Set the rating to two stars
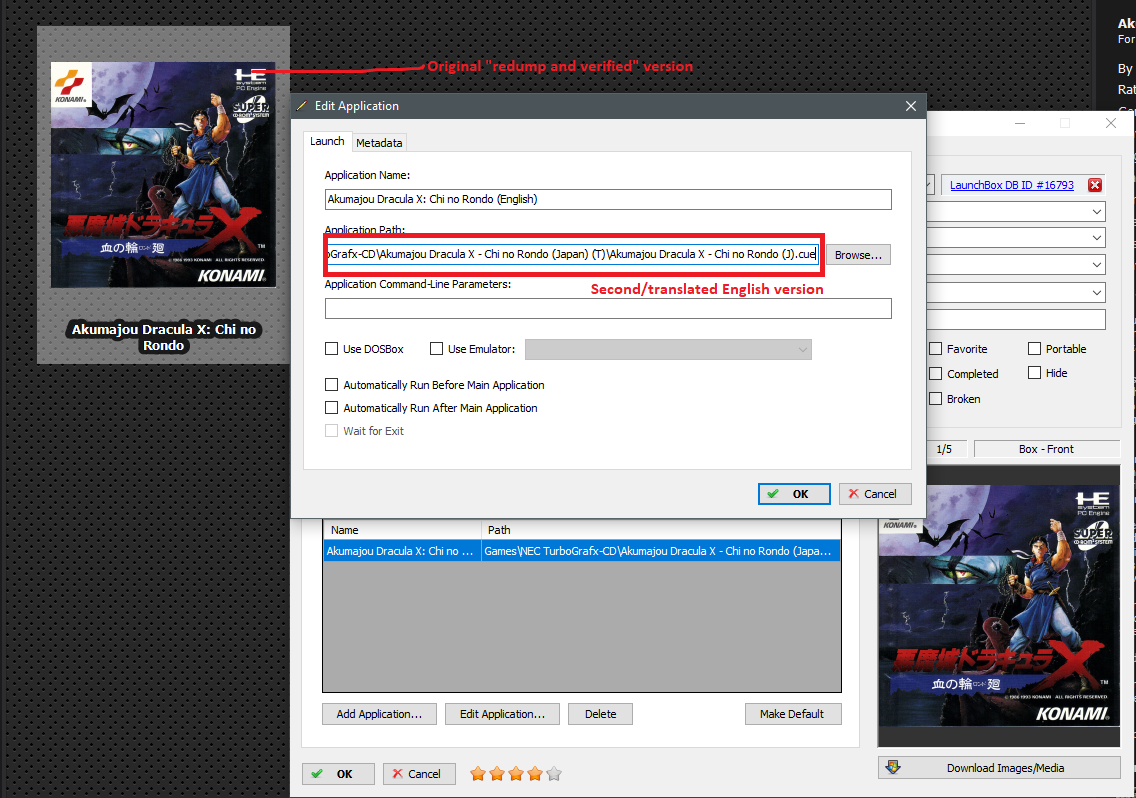The width and height of the screenshot is (1136, 798). (x=497, y=774)
